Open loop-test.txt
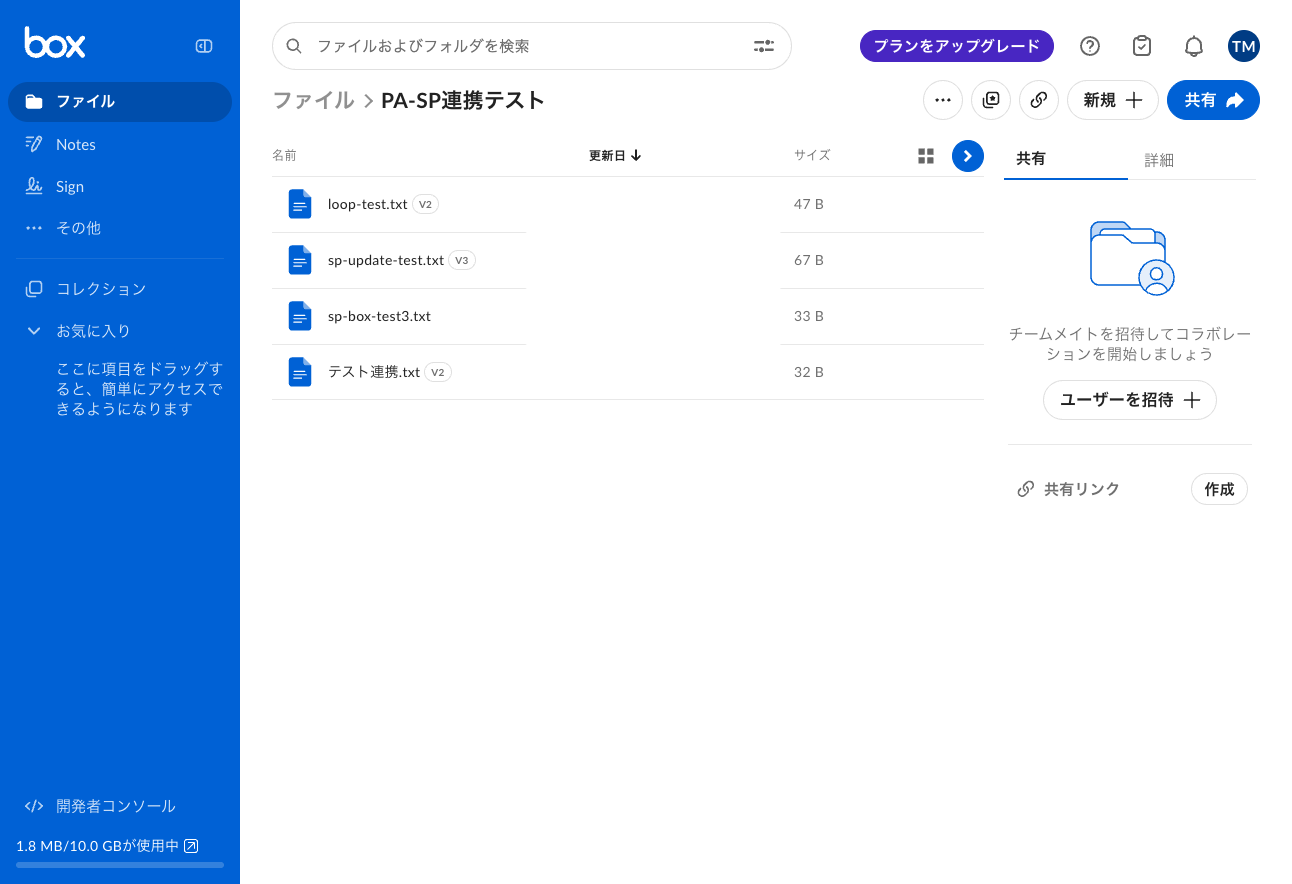The width and height of the screenshot is (1292, 884). click(368, 204)
